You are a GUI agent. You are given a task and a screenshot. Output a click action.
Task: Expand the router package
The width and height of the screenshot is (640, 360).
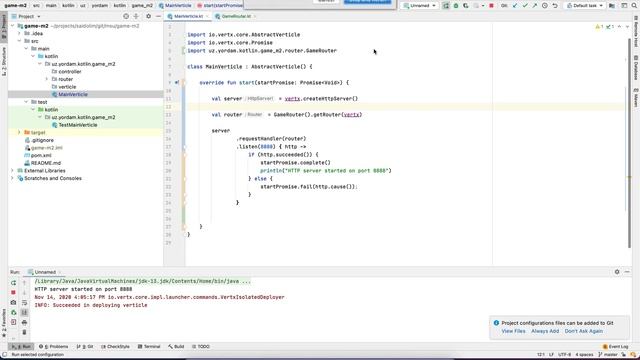(x=47, y=79)
